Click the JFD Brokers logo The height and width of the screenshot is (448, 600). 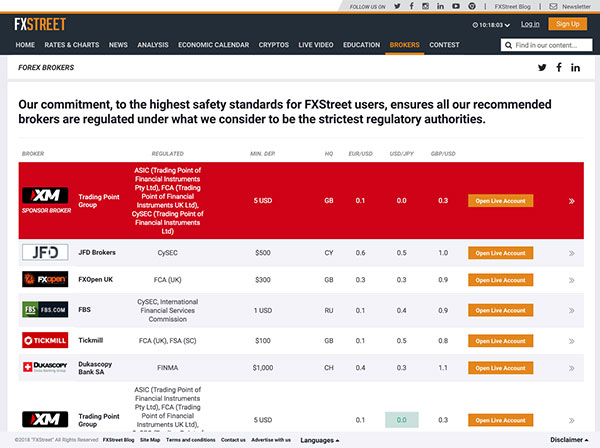click(45, 253)
